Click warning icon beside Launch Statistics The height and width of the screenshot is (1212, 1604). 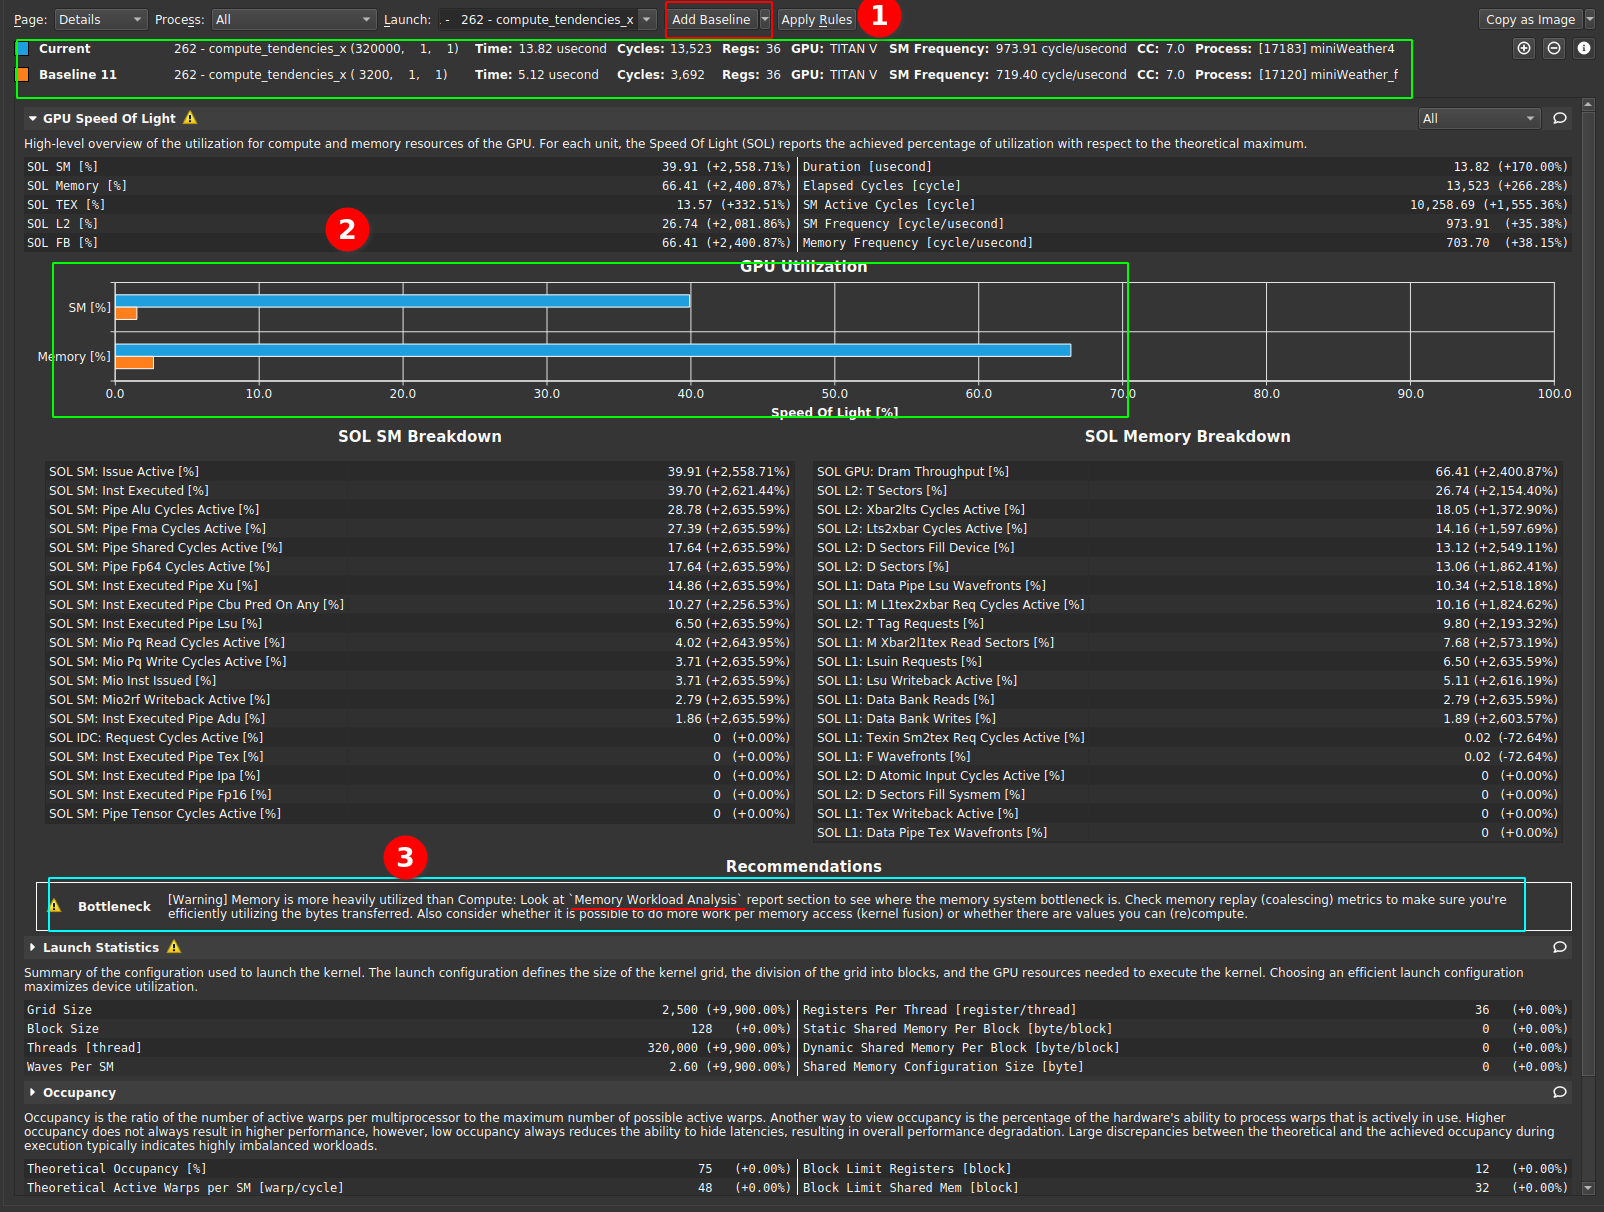click(x=174, y=947)
